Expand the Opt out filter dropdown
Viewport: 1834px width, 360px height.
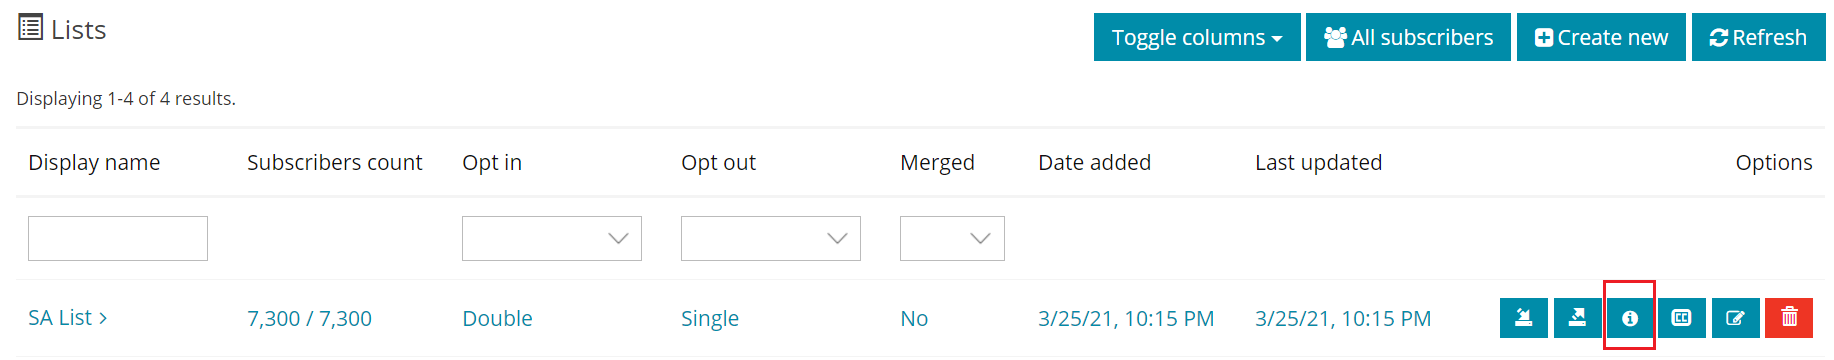771,238
